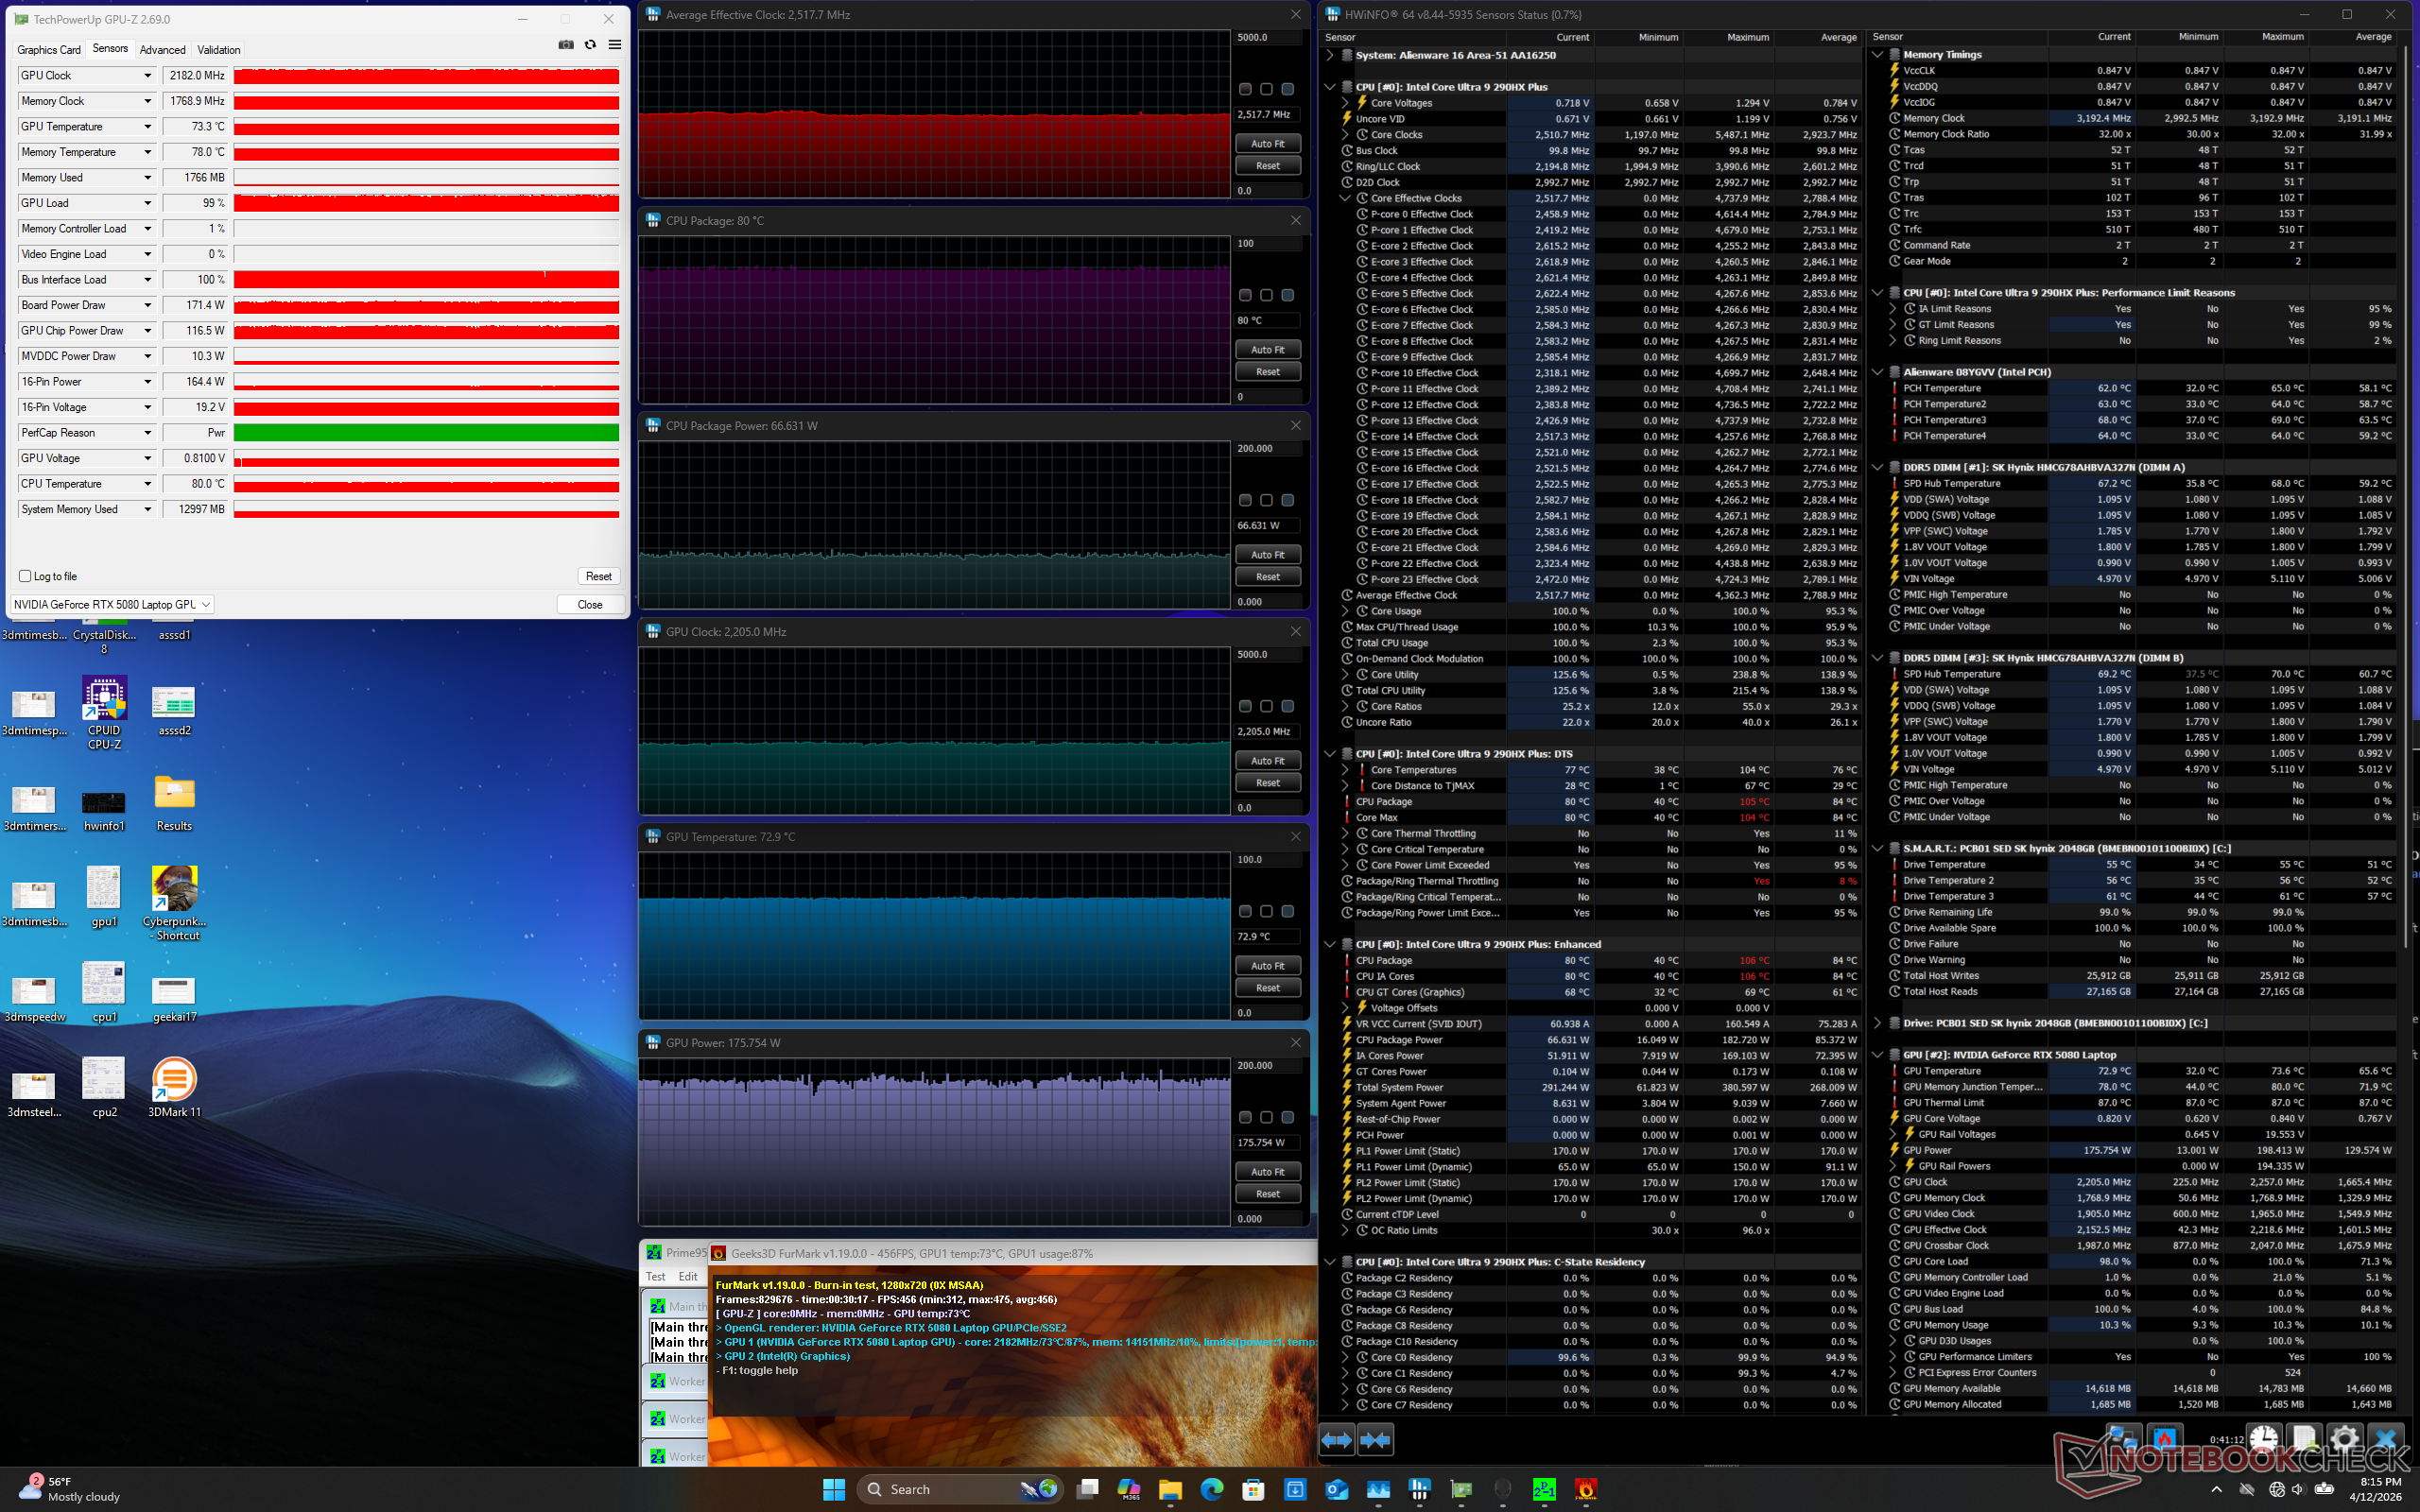The height and width of the screenshot is (1512, 2420).
Task: Open the GPU Clock sensor dropdown
Action: pyautogui.click(x=148, y=76)
